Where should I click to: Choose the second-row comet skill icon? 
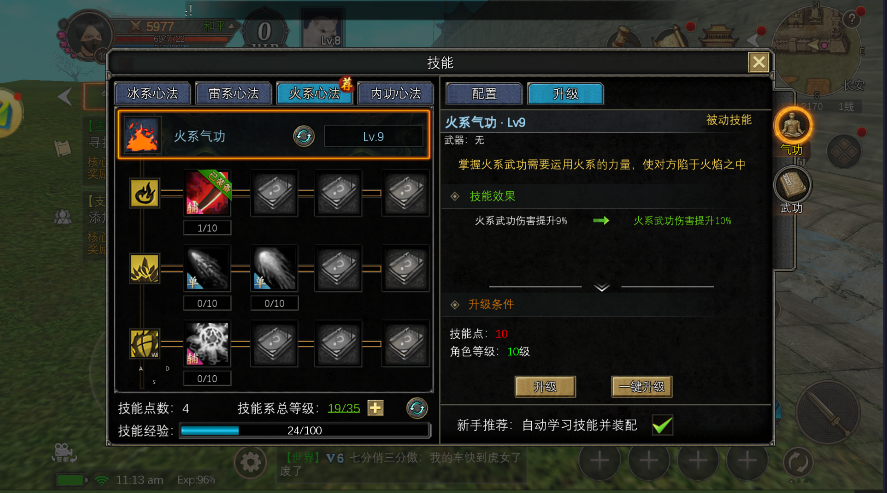pos(274,268)
